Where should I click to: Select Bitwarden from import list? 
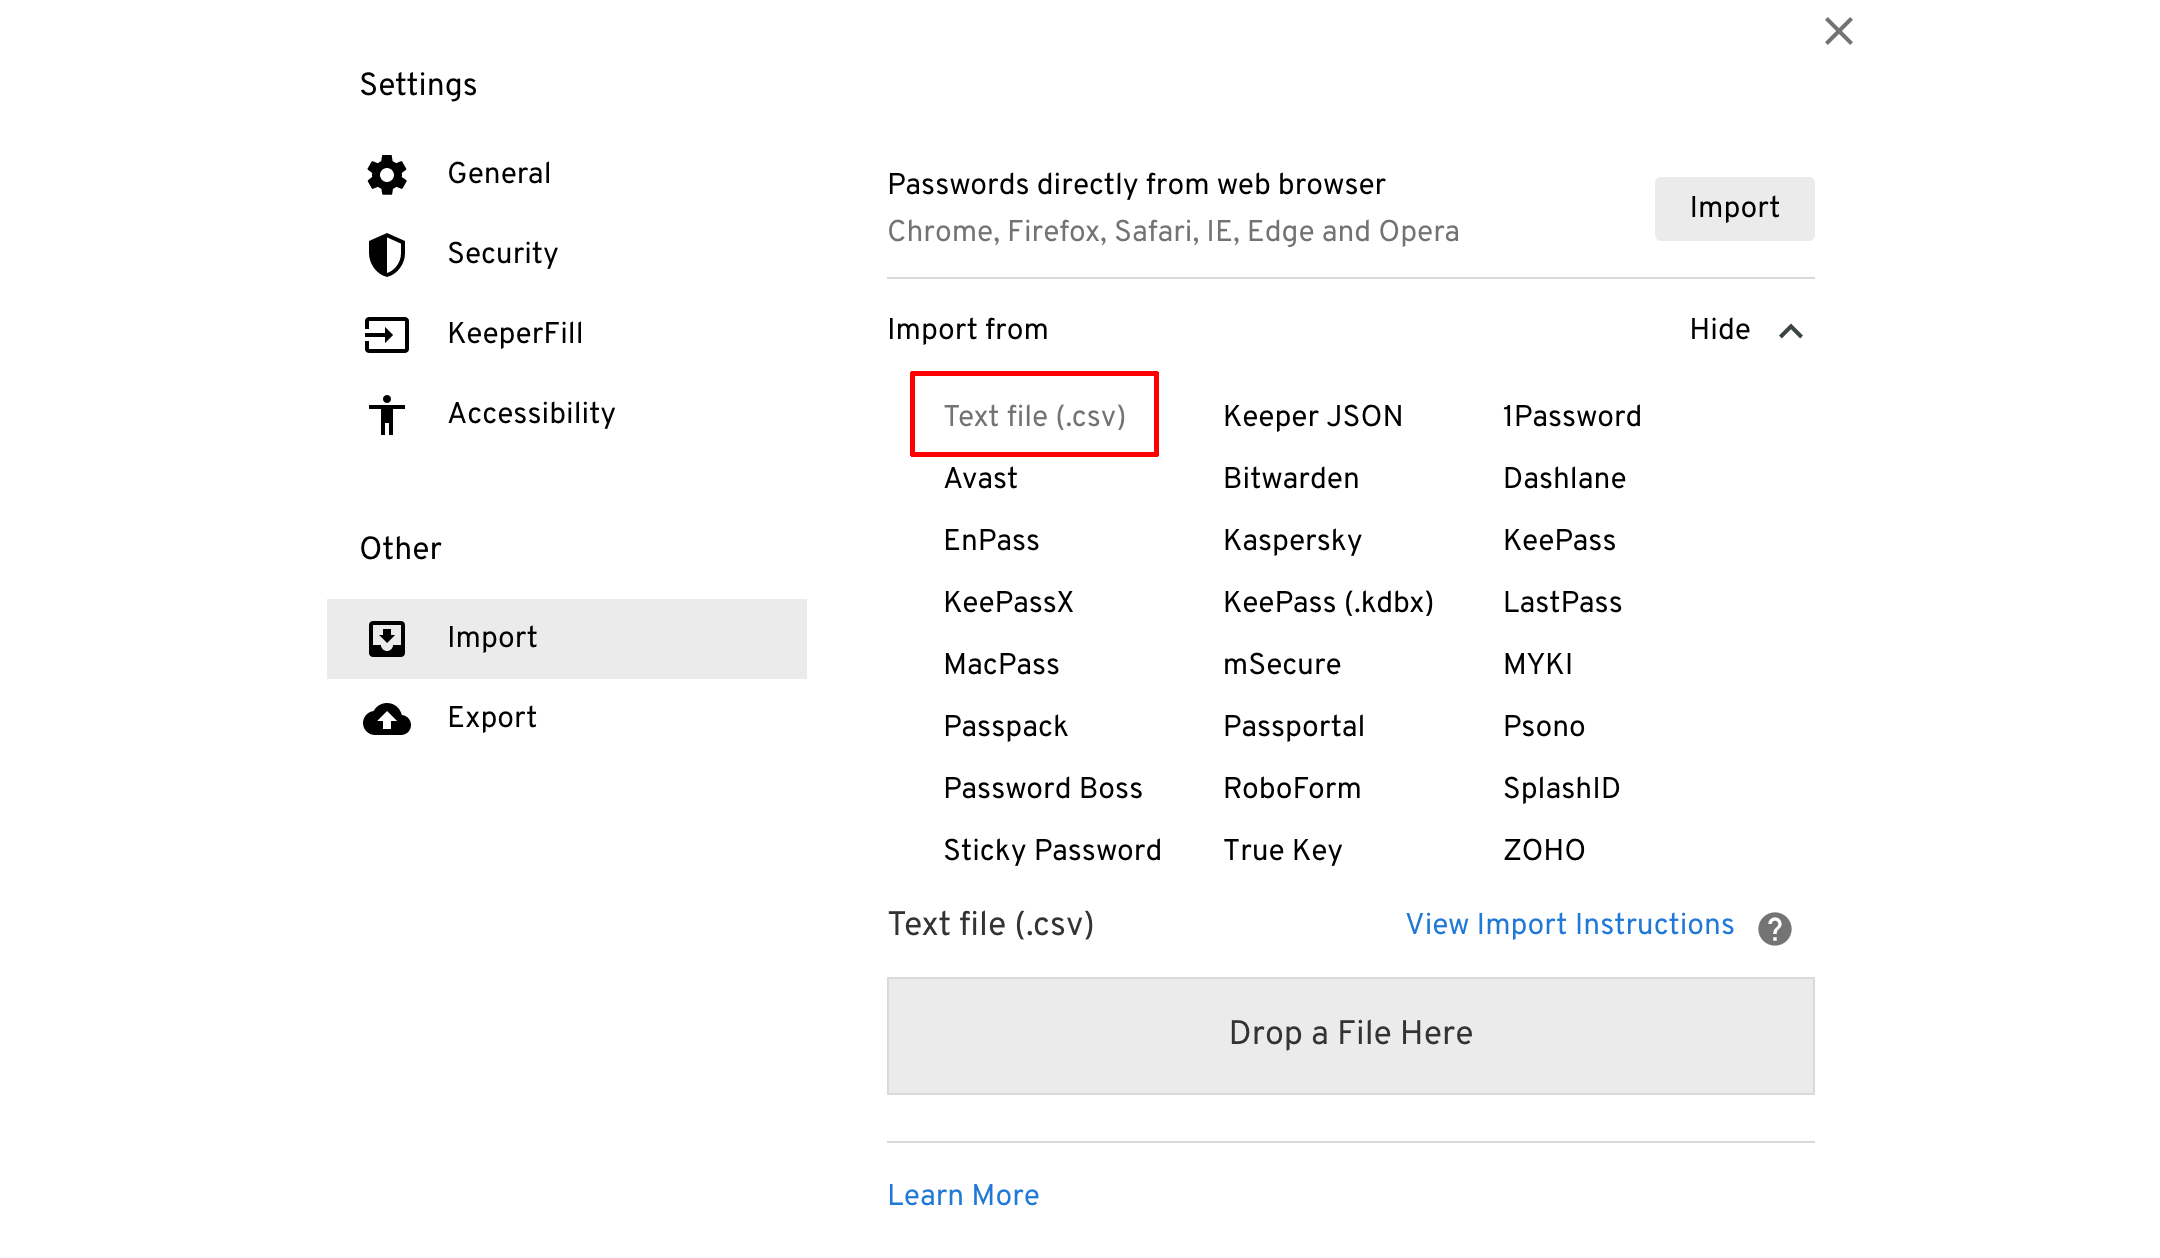(1291, 478)
